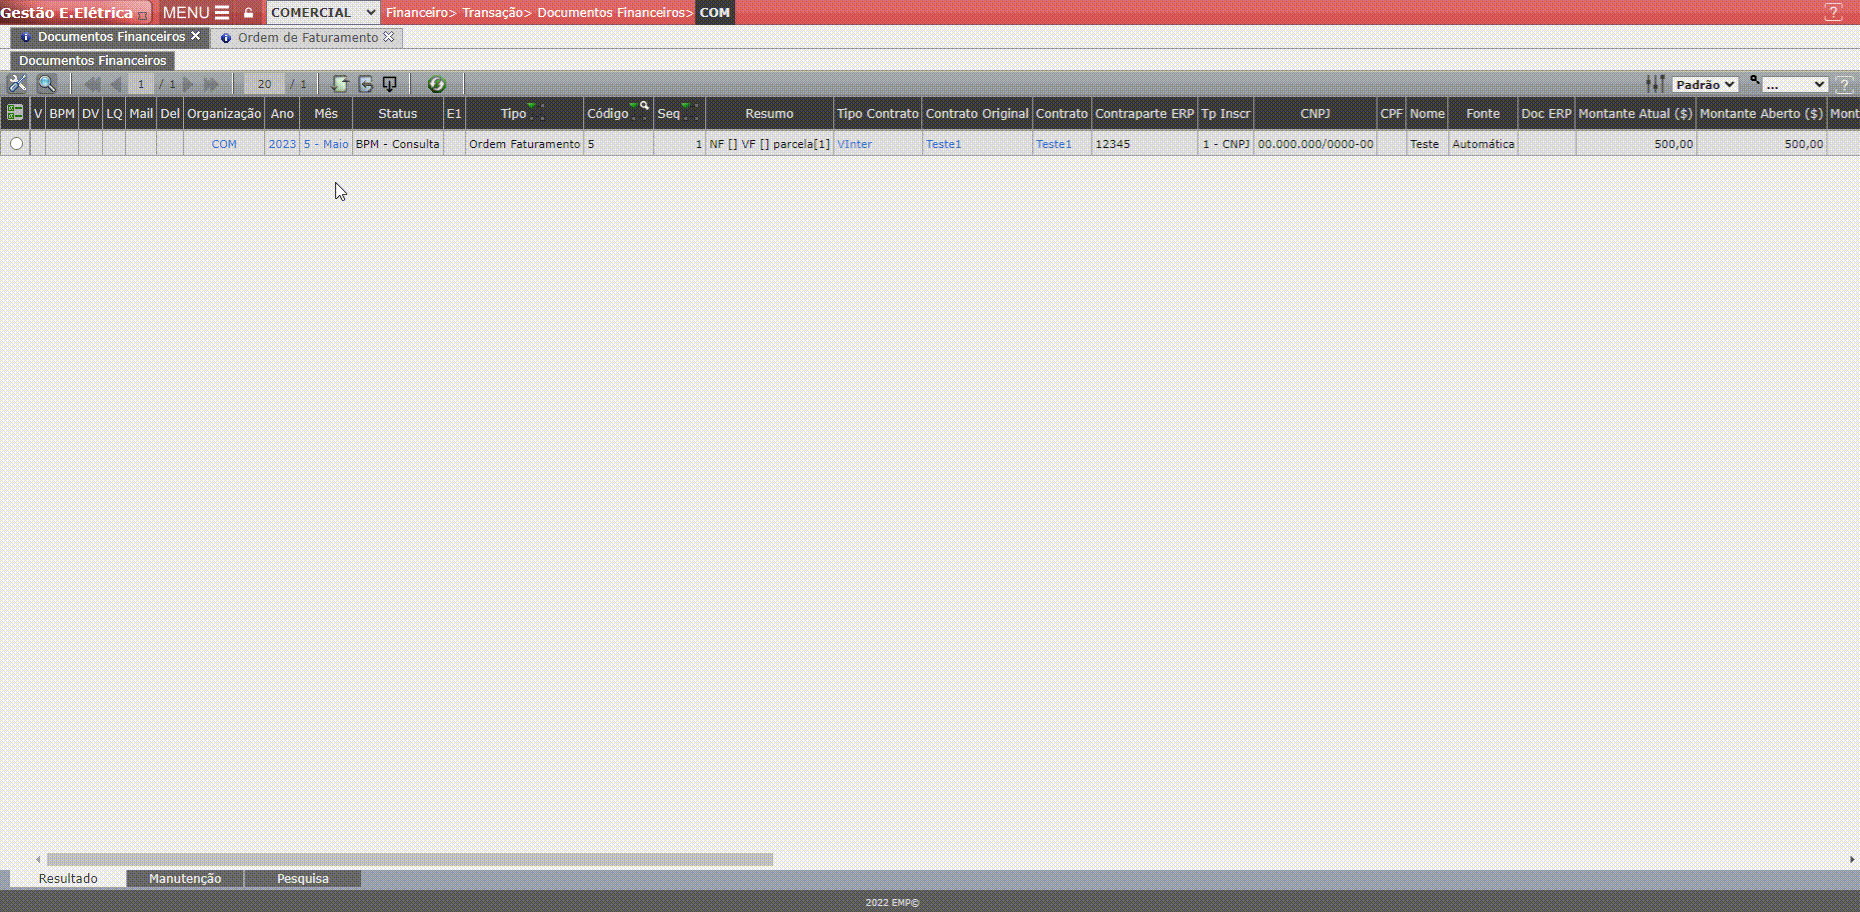
Task: Click the help question mark in toolbar
Action: click(1845, 85)
